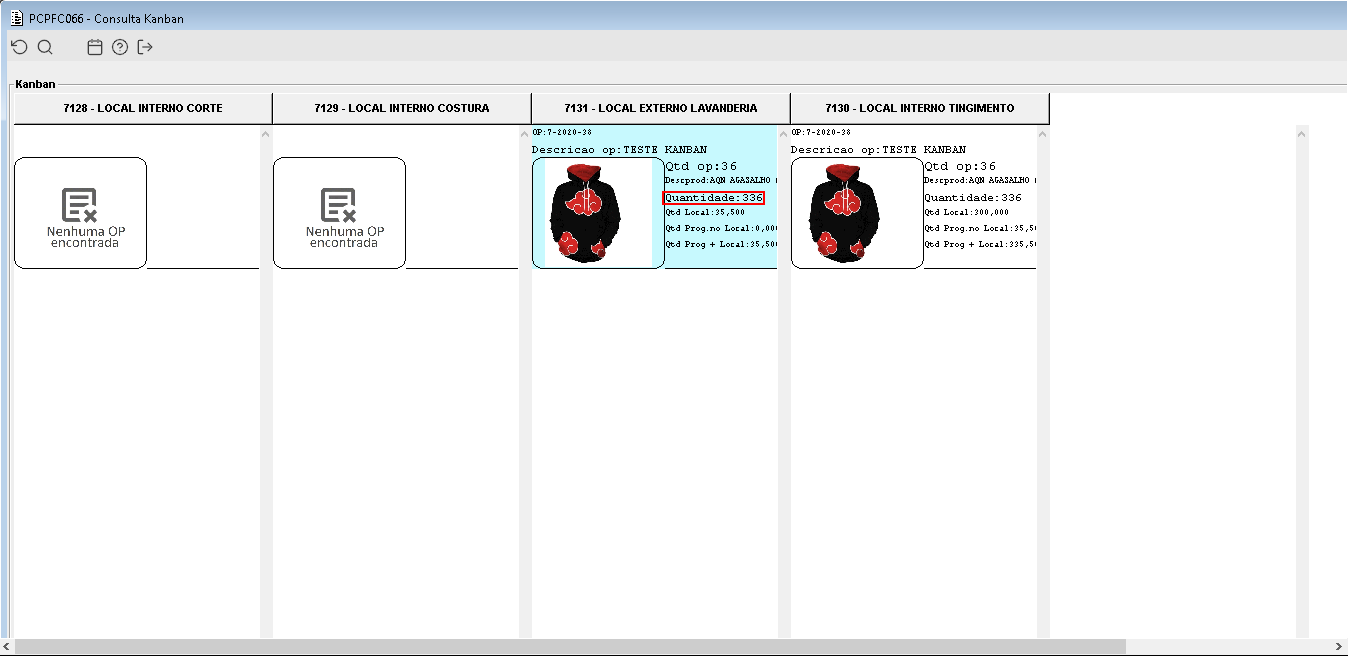Screen dimensions: 1348x656
Task: Click scroll-up arrow of the TINGIMENTO column
Action: pos(1043,133)
